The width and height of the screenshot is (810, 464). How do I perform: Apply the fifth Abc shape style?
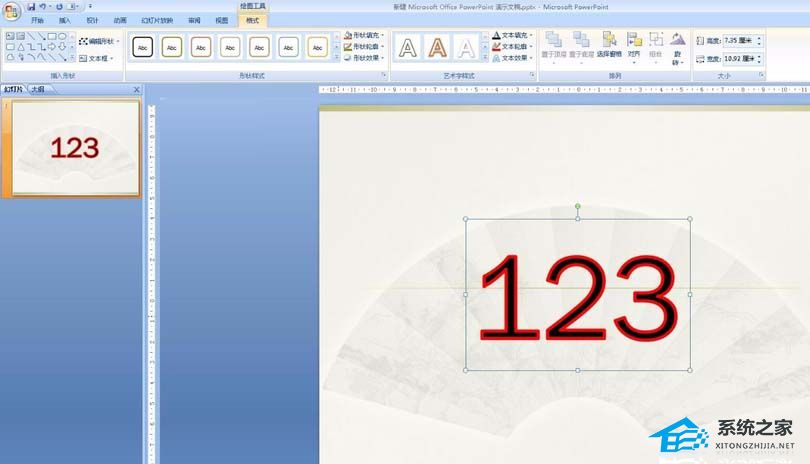pyautogui.click(x=259, y=48)
